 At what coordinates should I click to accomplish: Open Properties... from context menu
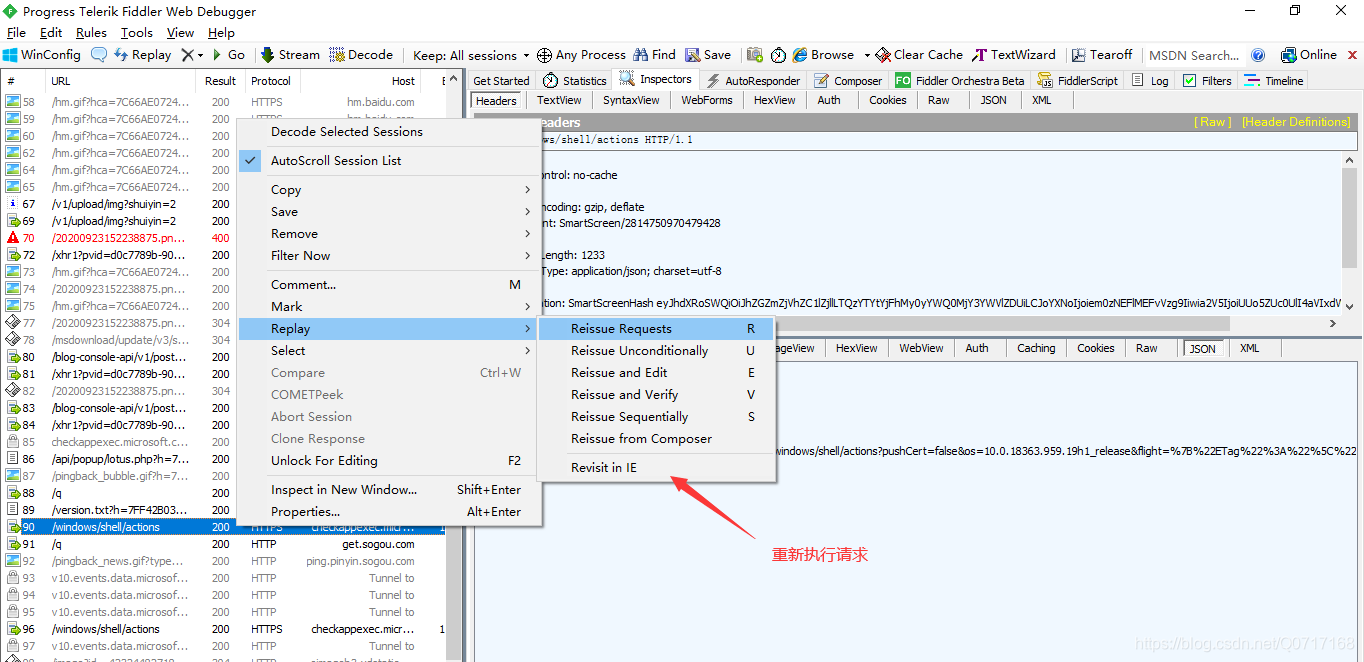tap(390, 512)
